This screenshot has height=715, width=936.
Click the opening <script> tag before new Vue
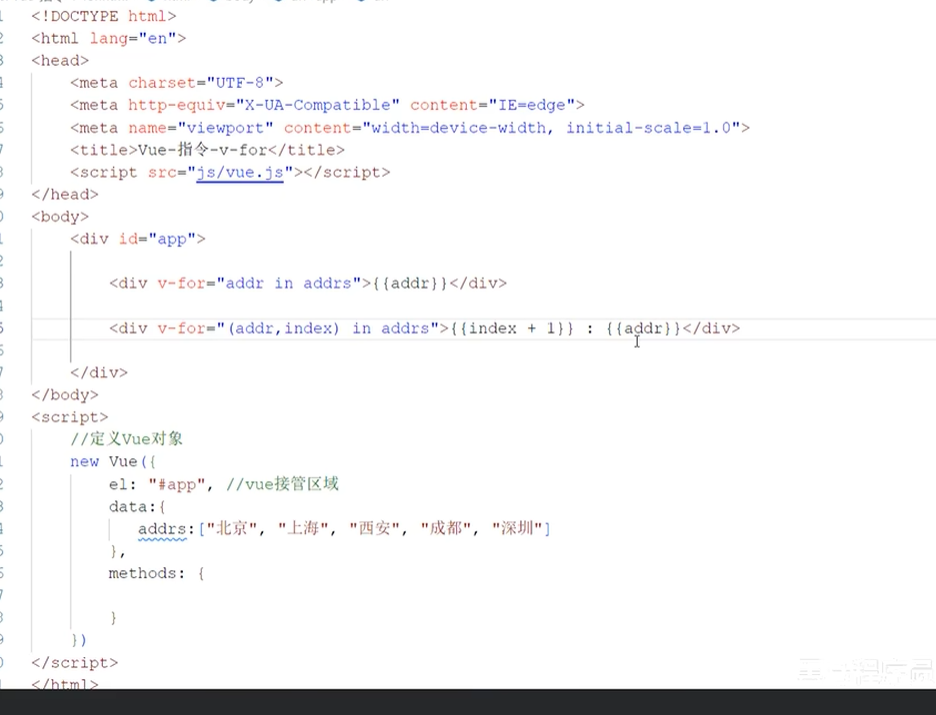[70, 417]
